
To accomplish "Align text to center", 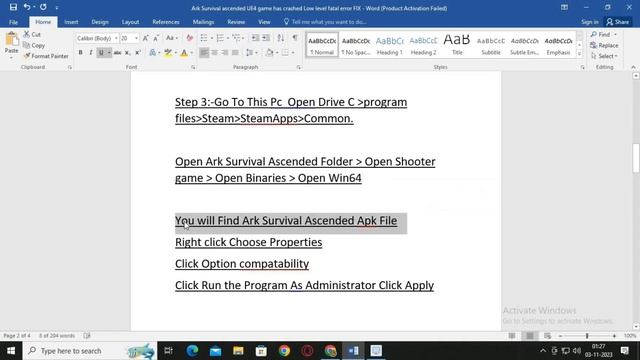I will [214, 53].
